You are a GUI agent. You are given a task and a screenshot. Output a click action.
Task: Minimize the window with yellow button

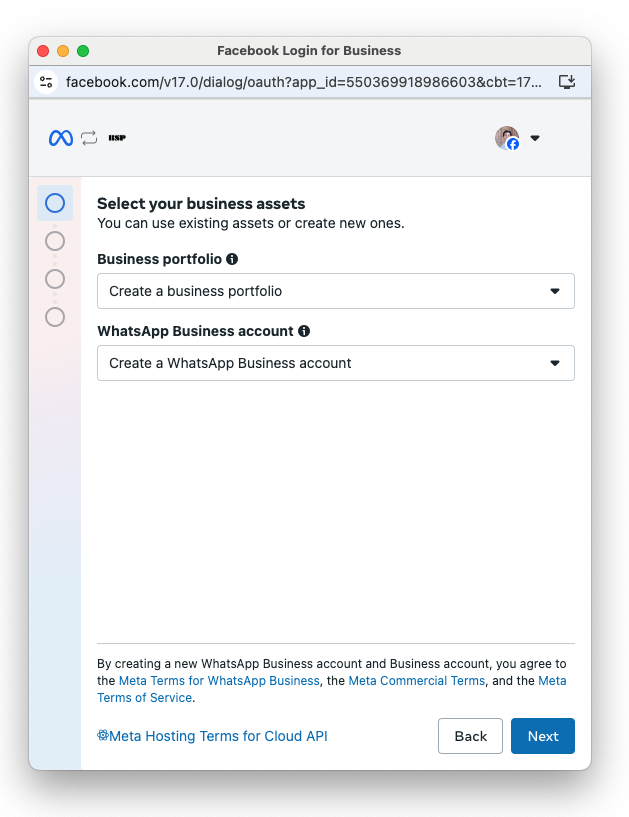point(63,51)
